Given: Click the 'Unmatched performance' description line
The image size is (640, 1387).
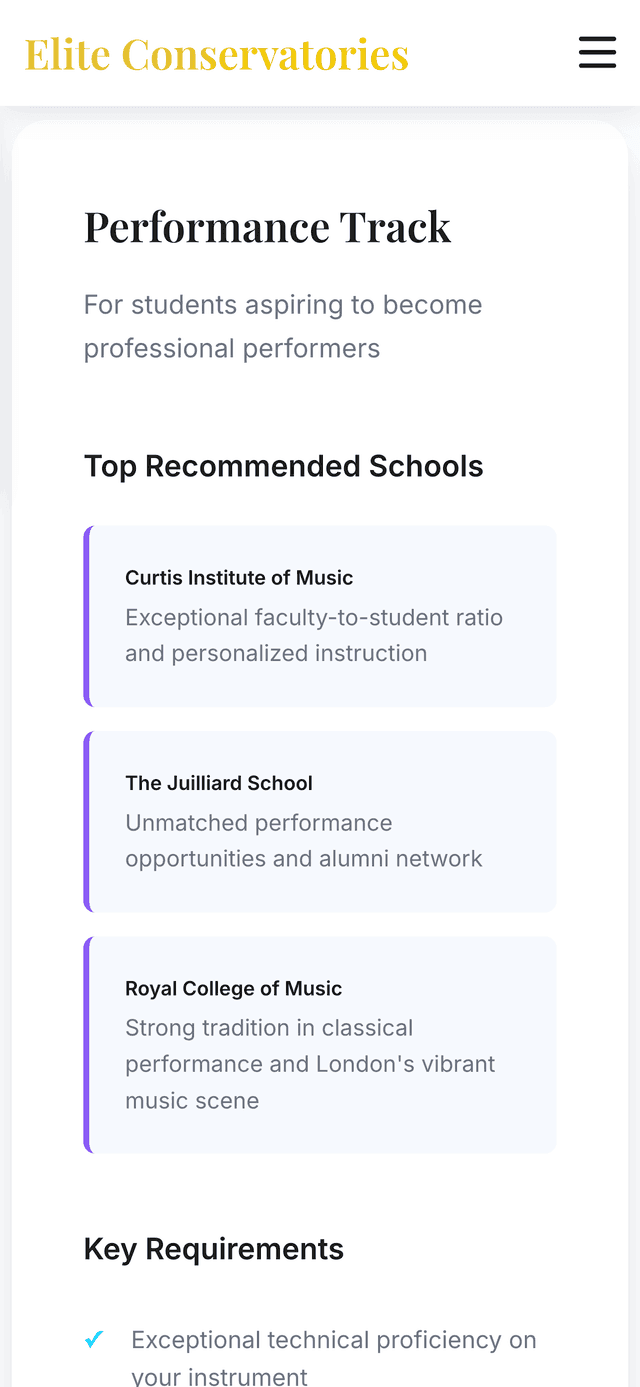Looking at the screenshot, I should point(259,823).
